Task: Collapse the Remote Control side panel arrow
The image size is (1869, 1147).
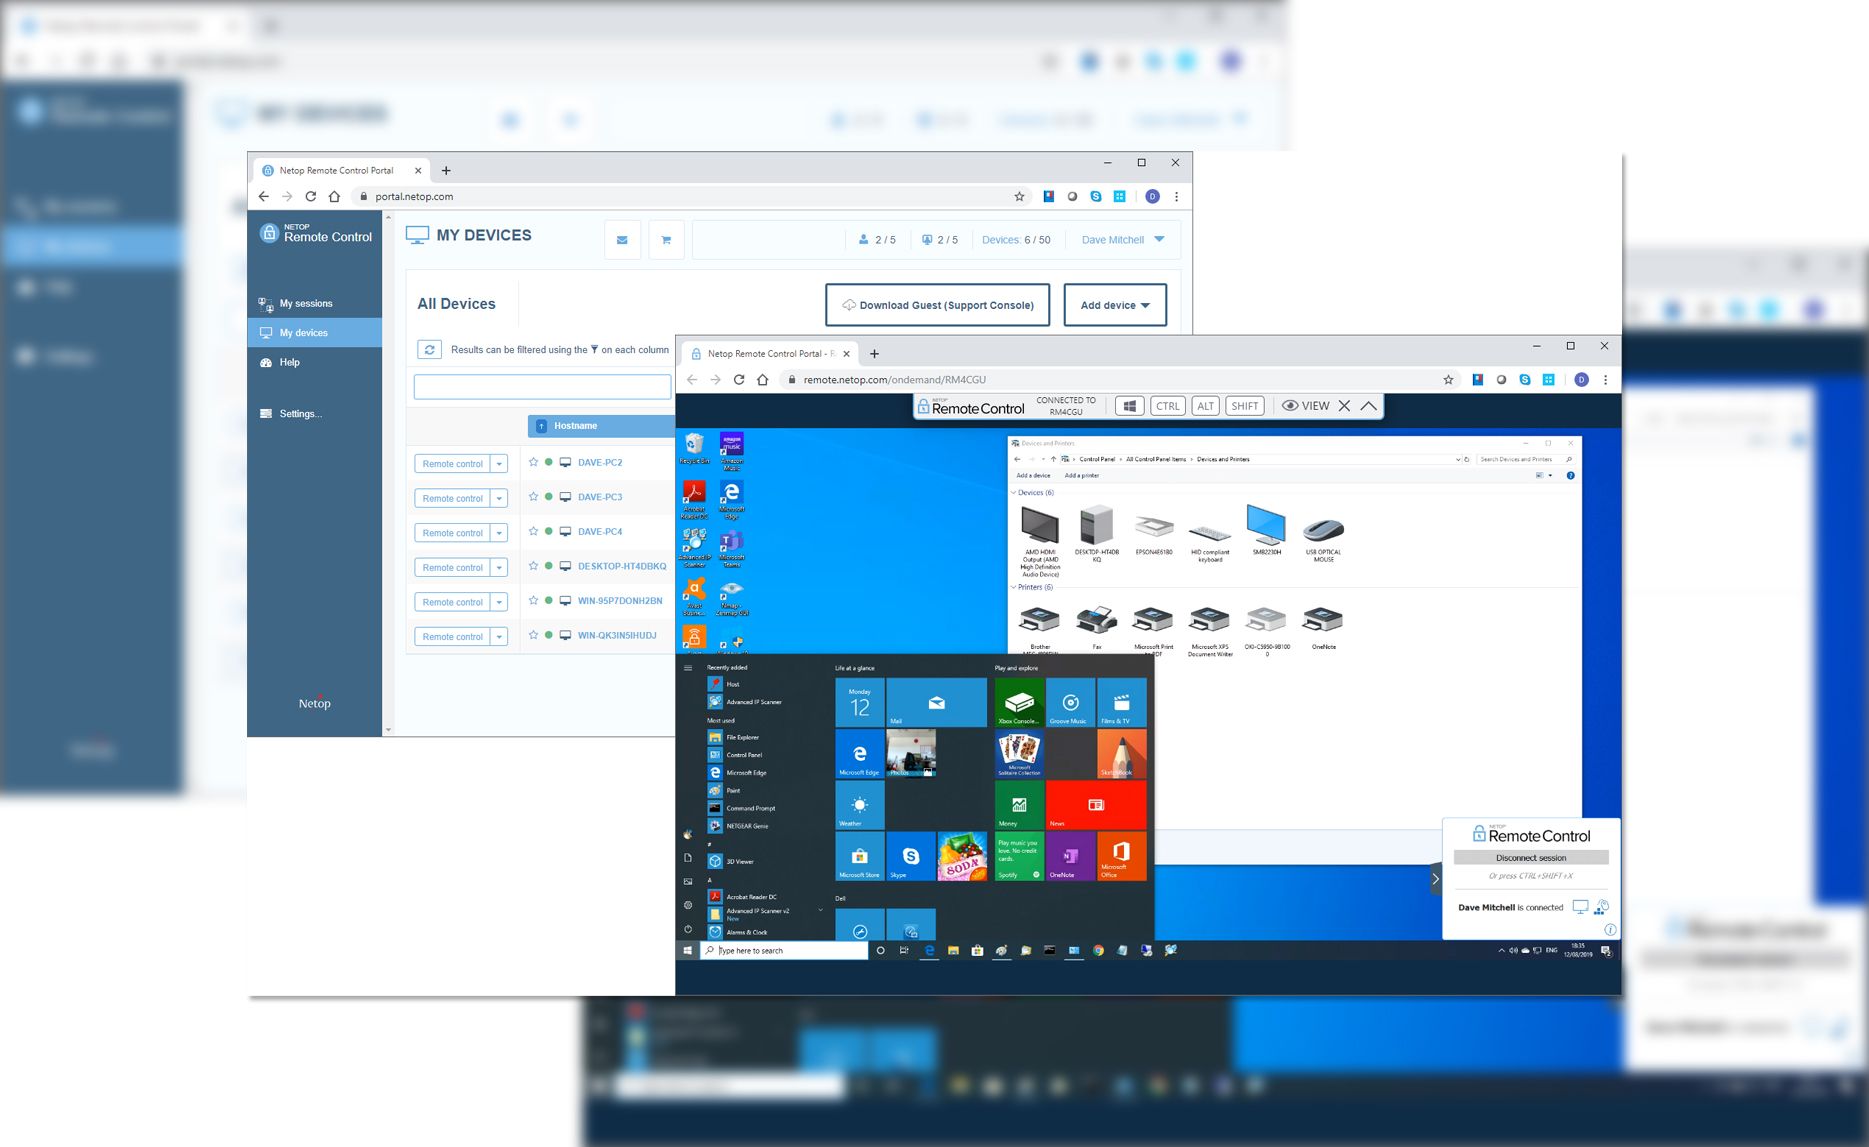Action: click(x=1435, y=880)
